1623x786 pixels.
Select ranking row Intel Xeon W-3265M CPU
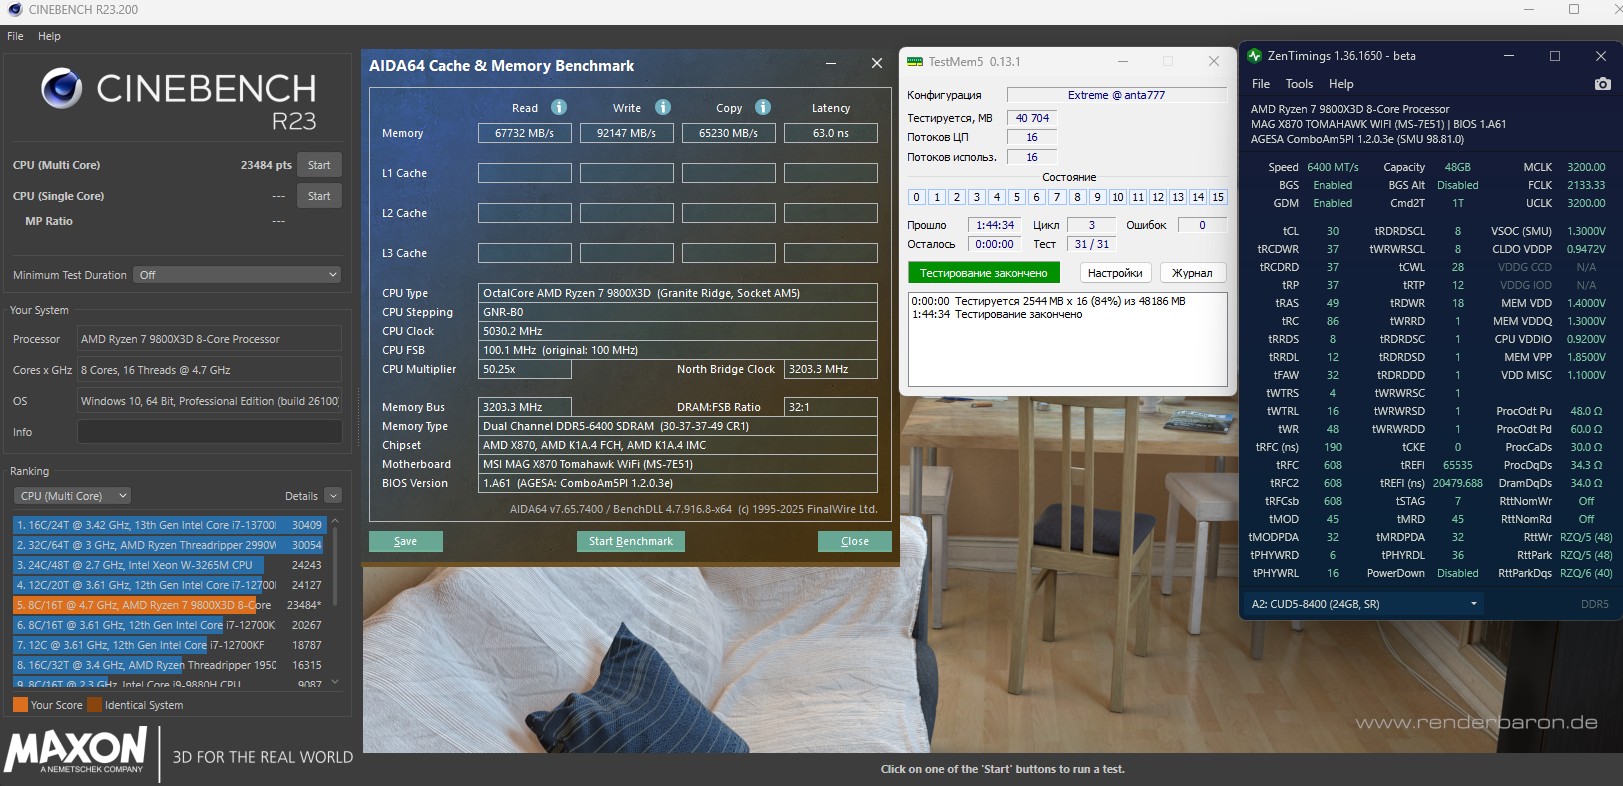coord(169,565)
